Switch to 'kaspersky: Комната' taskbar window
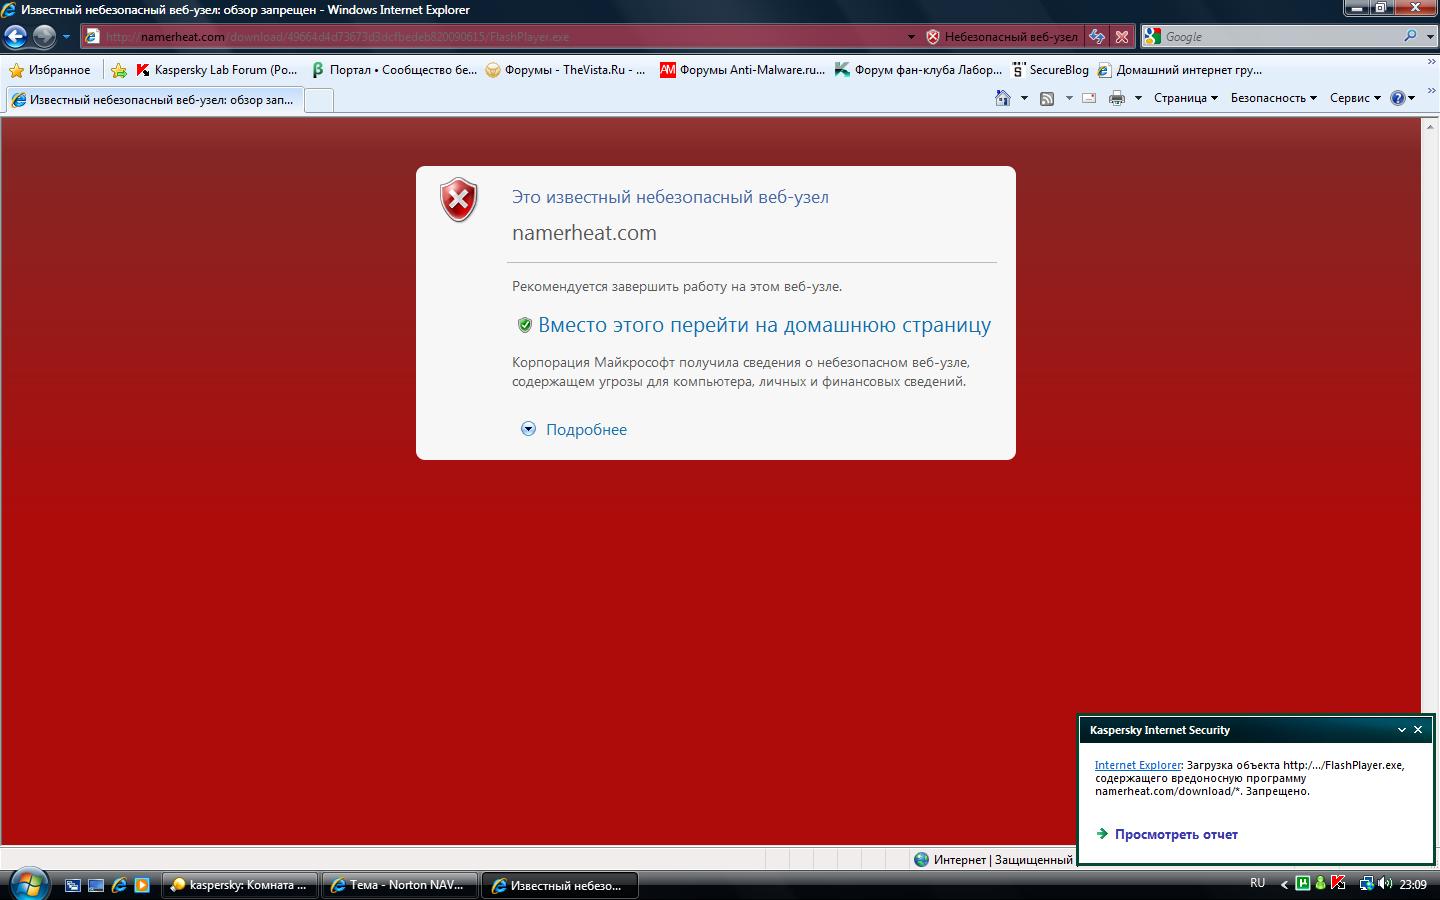1440x900 pixels. tap(239, 885)
